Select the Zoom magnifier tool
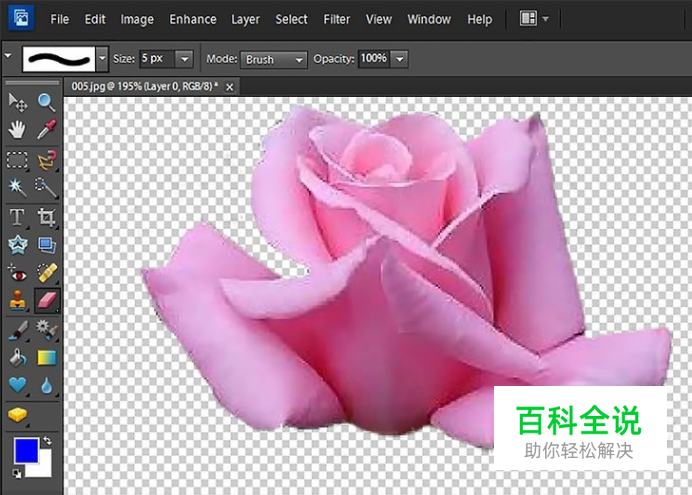 click(x=46, y=102)
